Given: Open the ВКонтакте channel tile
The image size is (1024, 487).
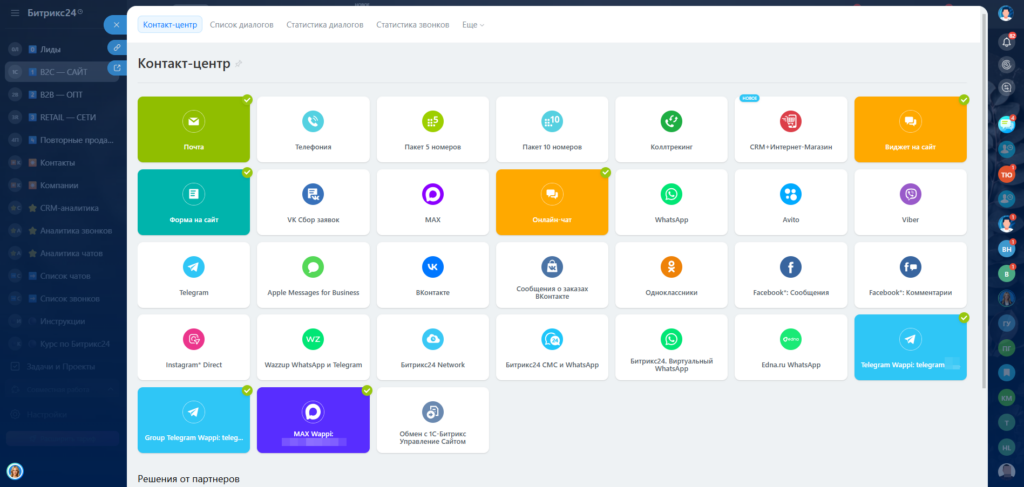Looking at the screenshot, I should click(432, 275).
